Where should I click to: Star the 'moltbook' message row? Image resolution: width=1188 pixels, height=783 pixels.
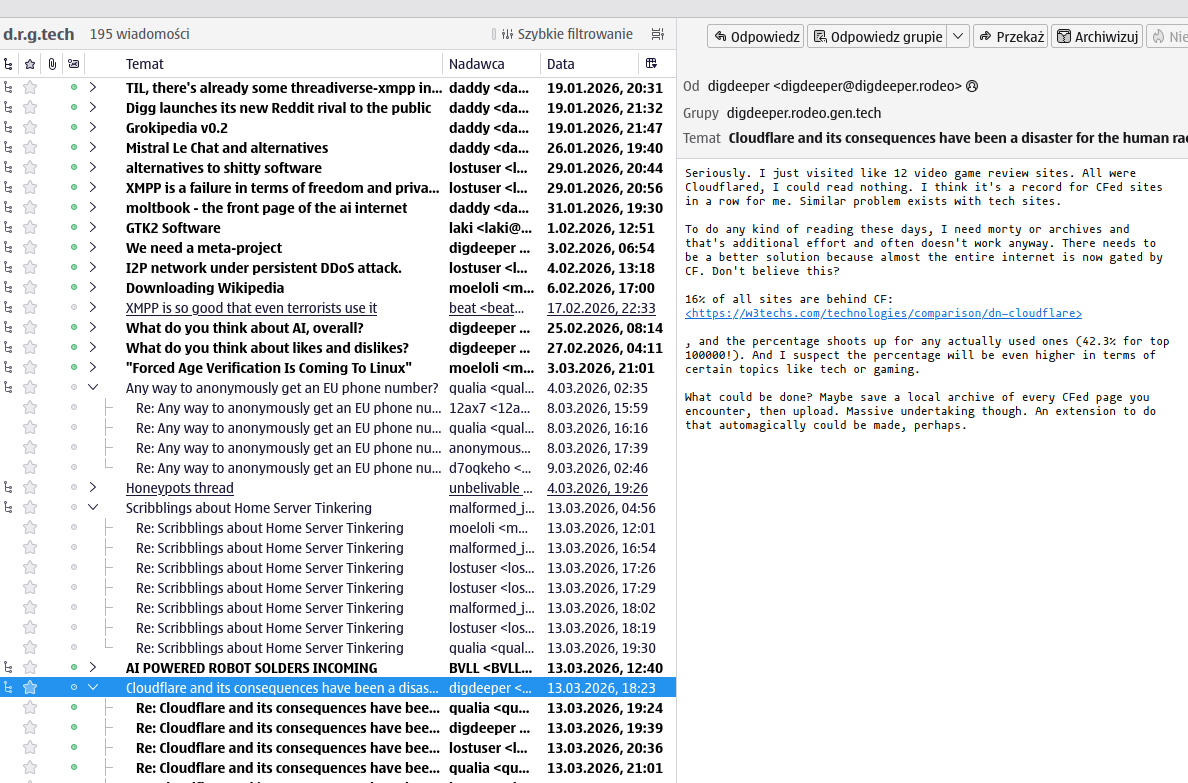tap(30, 208)
